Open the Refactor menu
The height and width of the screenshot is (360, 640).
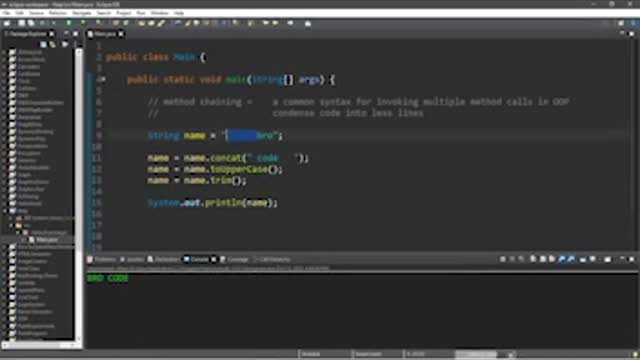[x=58, y=13]
